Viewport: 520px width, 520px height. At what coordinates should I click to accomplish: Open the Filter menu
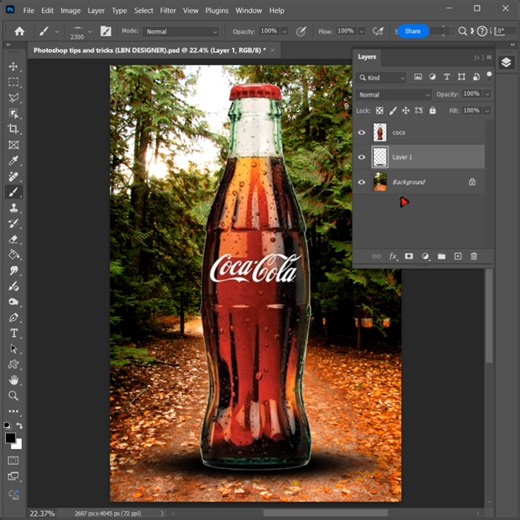pyautogui.click(x=168, y=11)
